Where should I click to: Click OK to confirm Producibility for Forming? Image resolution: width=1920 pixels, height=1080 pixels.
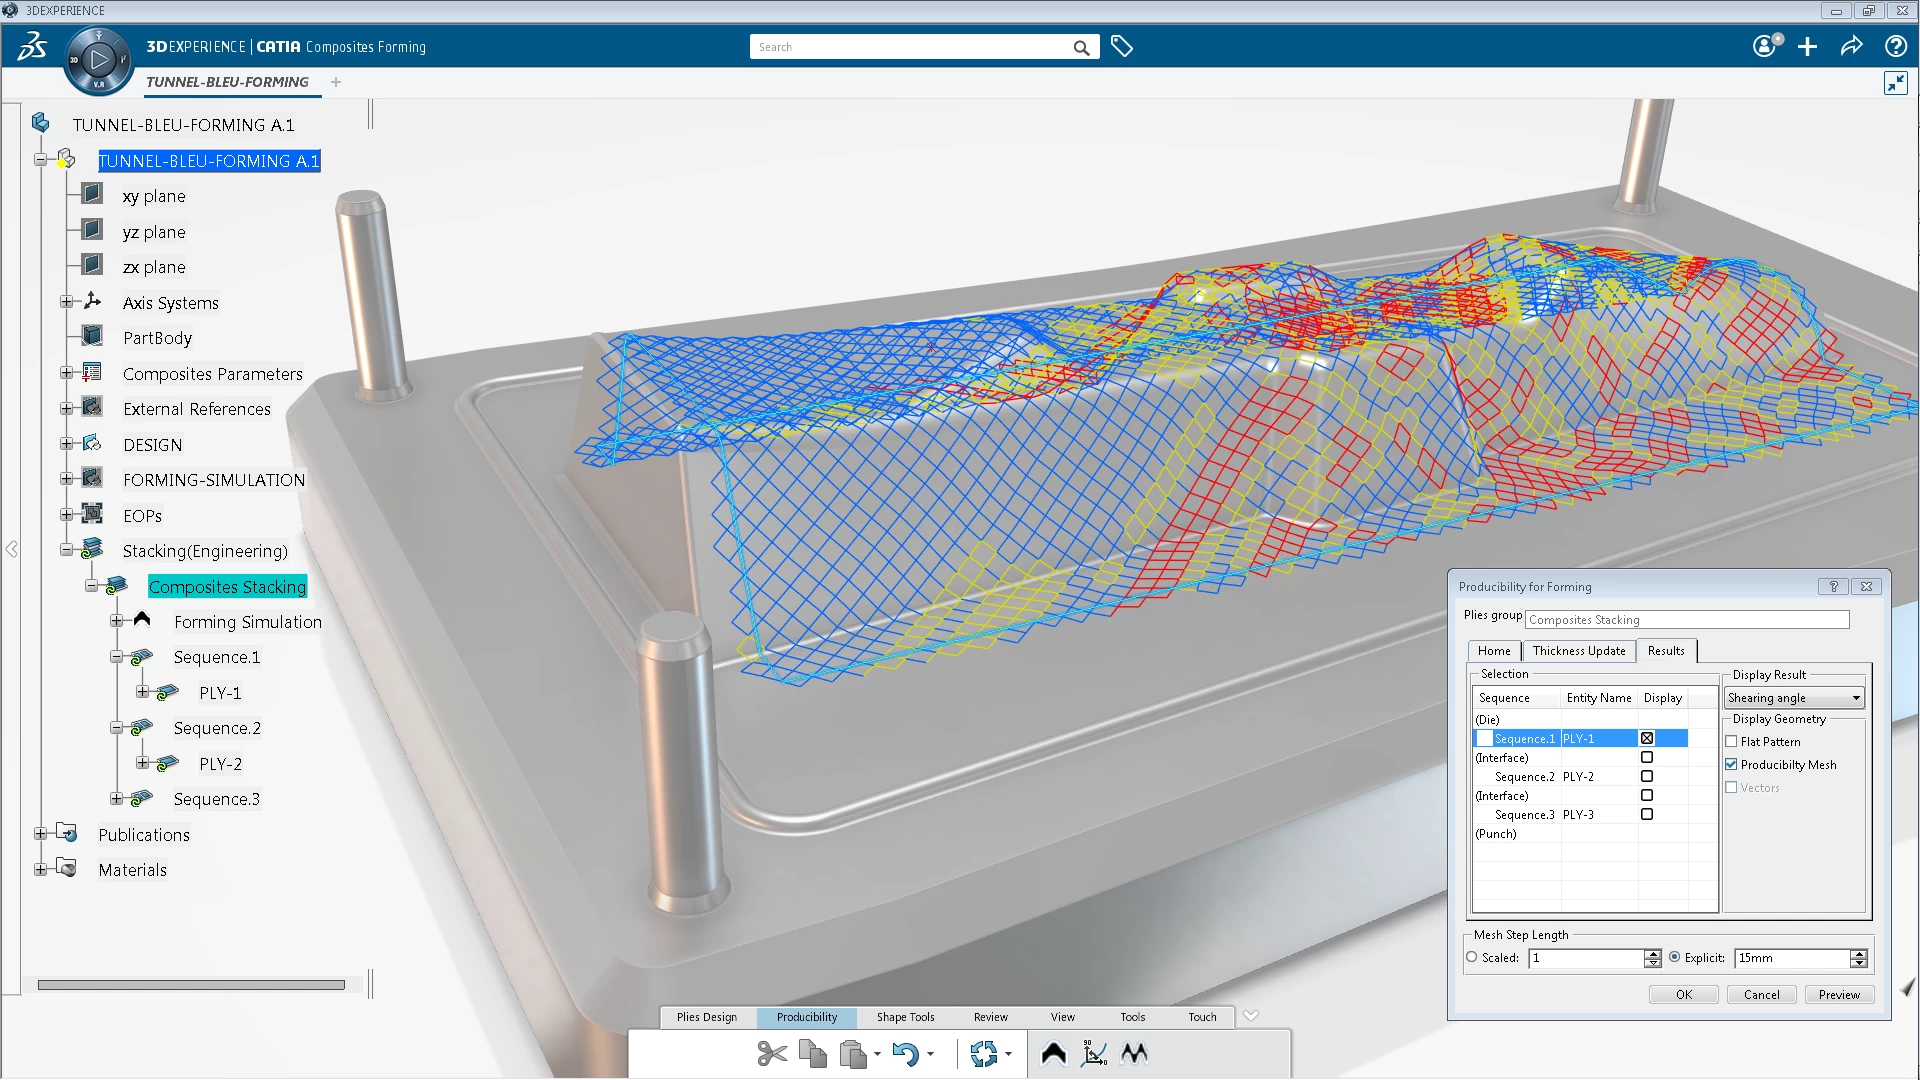[x=1683, y=994]
